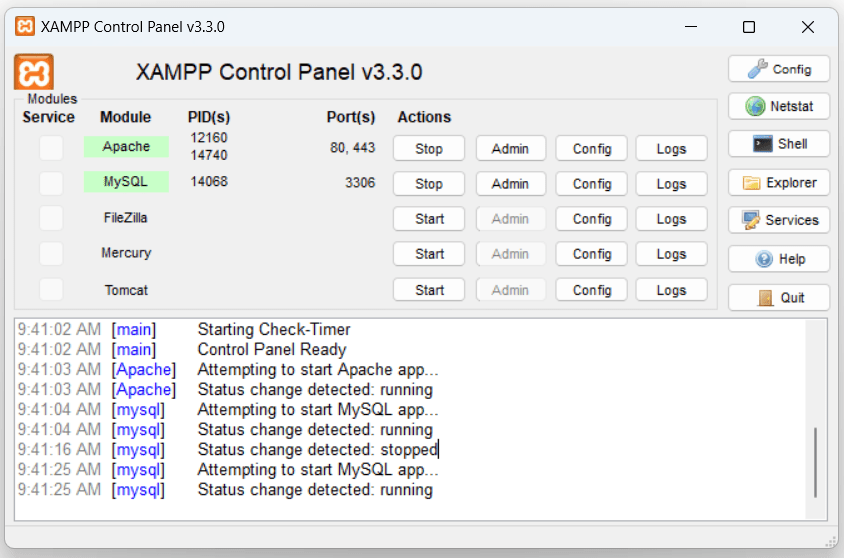
Task: Open FileZilla Config menu
Action: click(592, 218)
